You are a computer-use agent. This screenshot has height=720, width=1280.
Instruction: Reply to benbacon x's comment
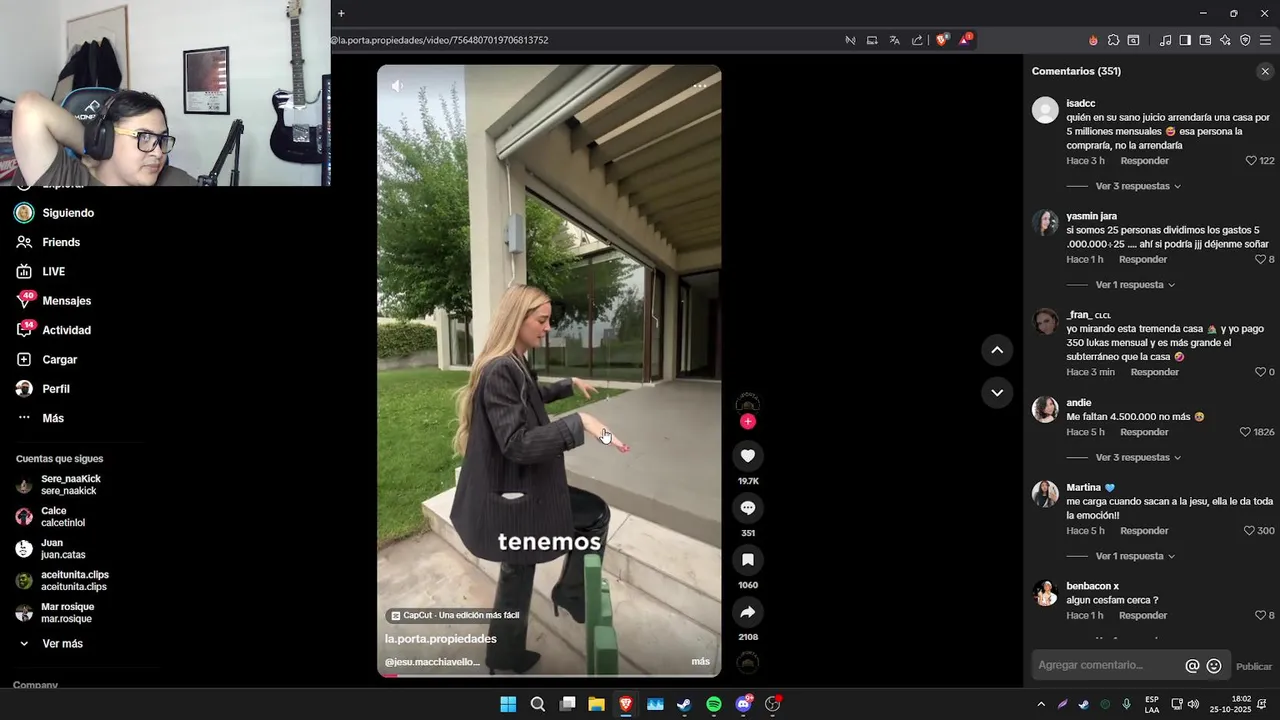(x=1143, y=615)
